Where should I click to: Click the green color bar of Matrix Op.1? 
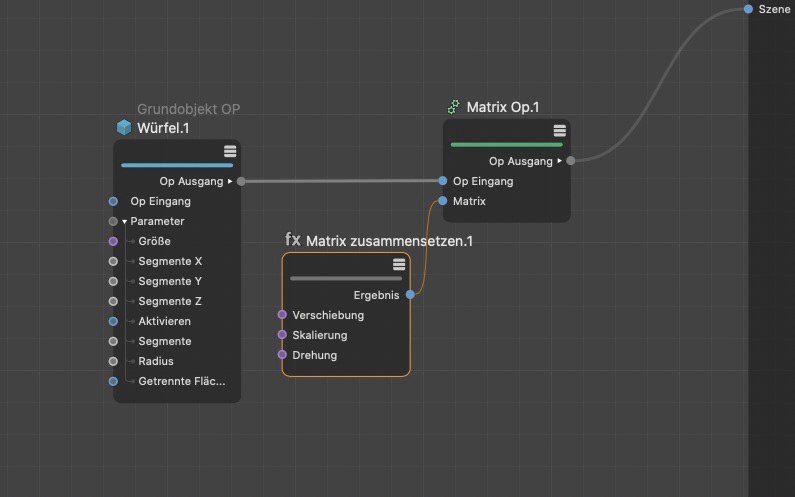[506, 144]
